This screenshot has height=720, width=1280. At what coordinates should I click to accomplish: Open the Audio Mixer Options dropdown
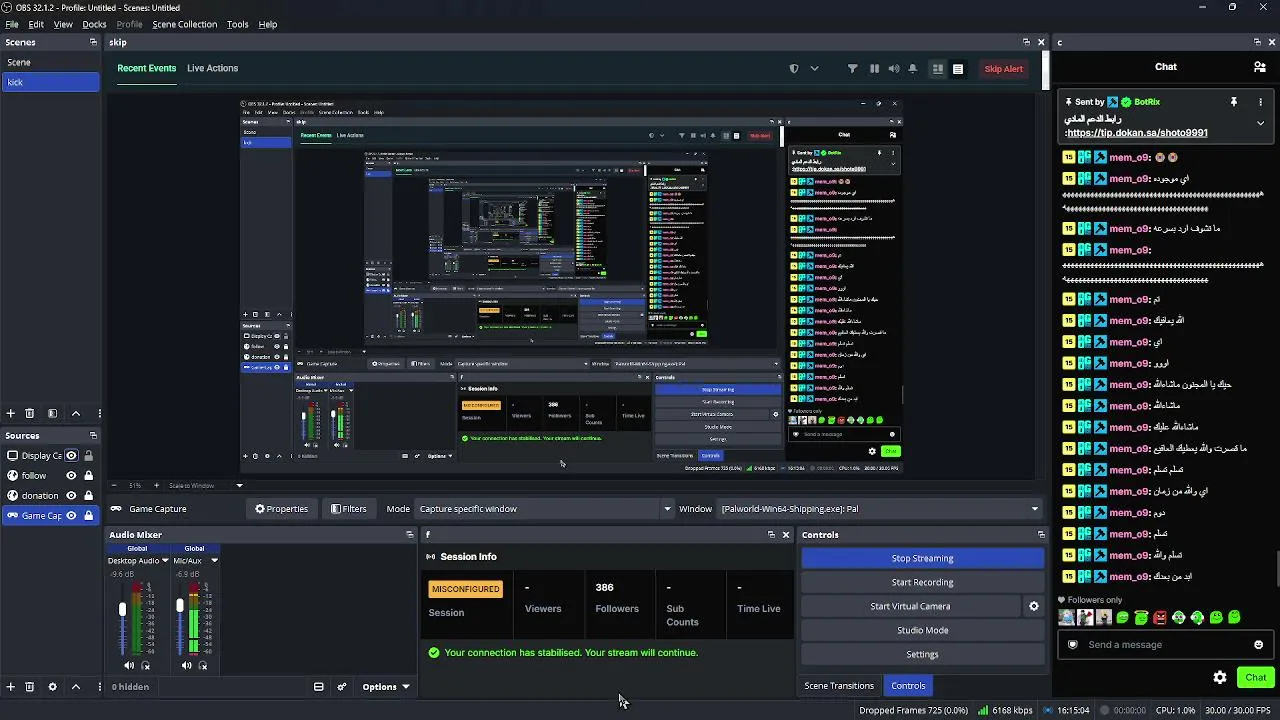point(386,687)
